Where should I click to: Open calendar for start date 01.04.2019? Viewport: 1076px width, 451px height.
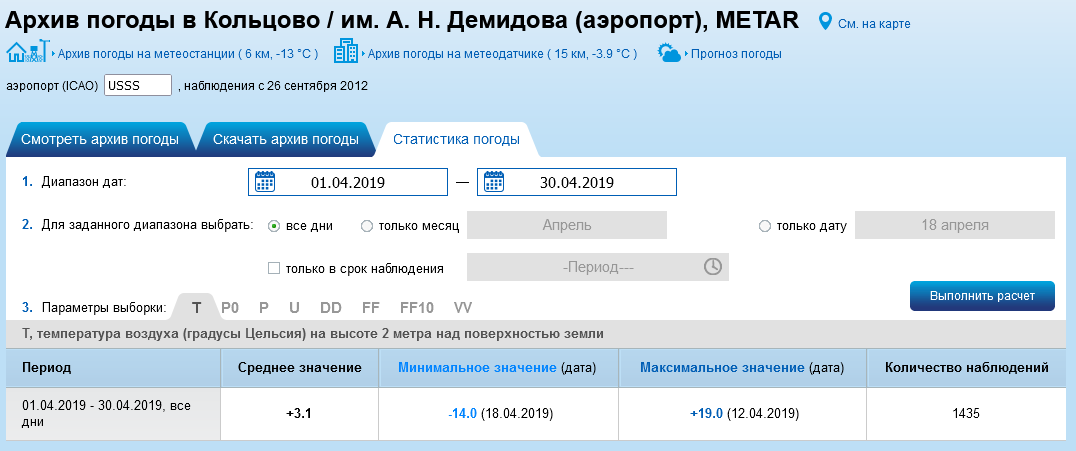tap(265, 182)
